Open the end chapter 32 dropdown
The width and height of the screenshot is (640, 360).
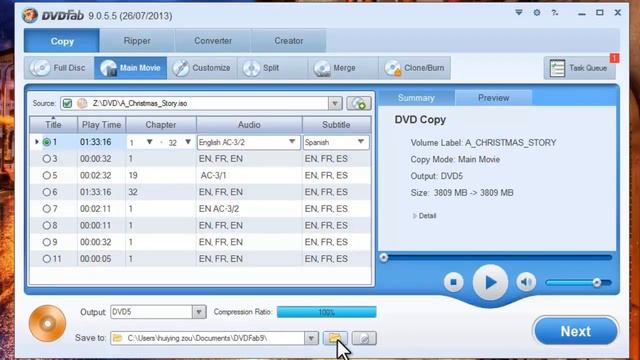tap(188, 142)
